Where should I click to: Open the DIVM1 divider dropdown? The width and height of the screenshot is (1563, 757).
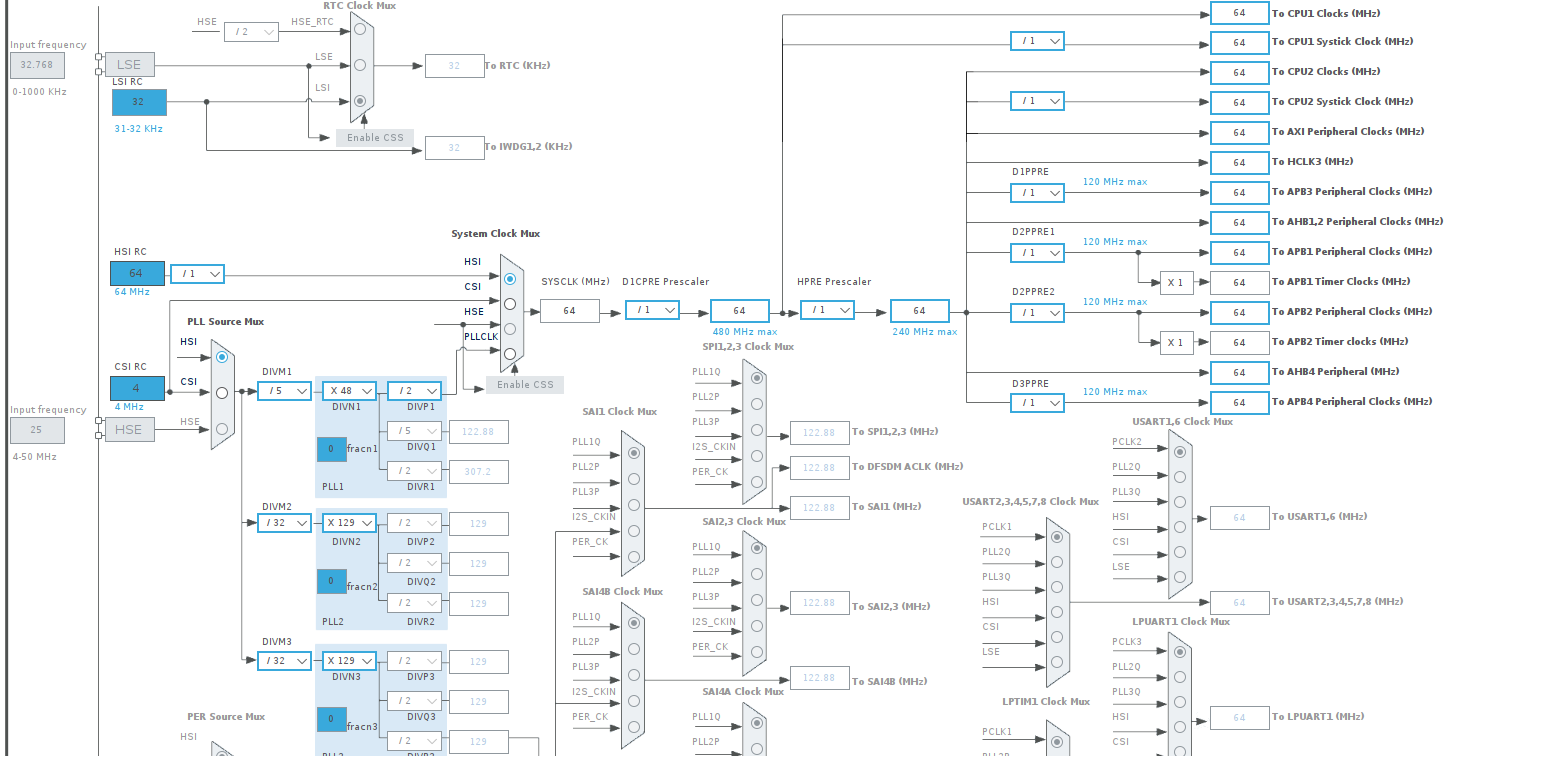point(283,390)
